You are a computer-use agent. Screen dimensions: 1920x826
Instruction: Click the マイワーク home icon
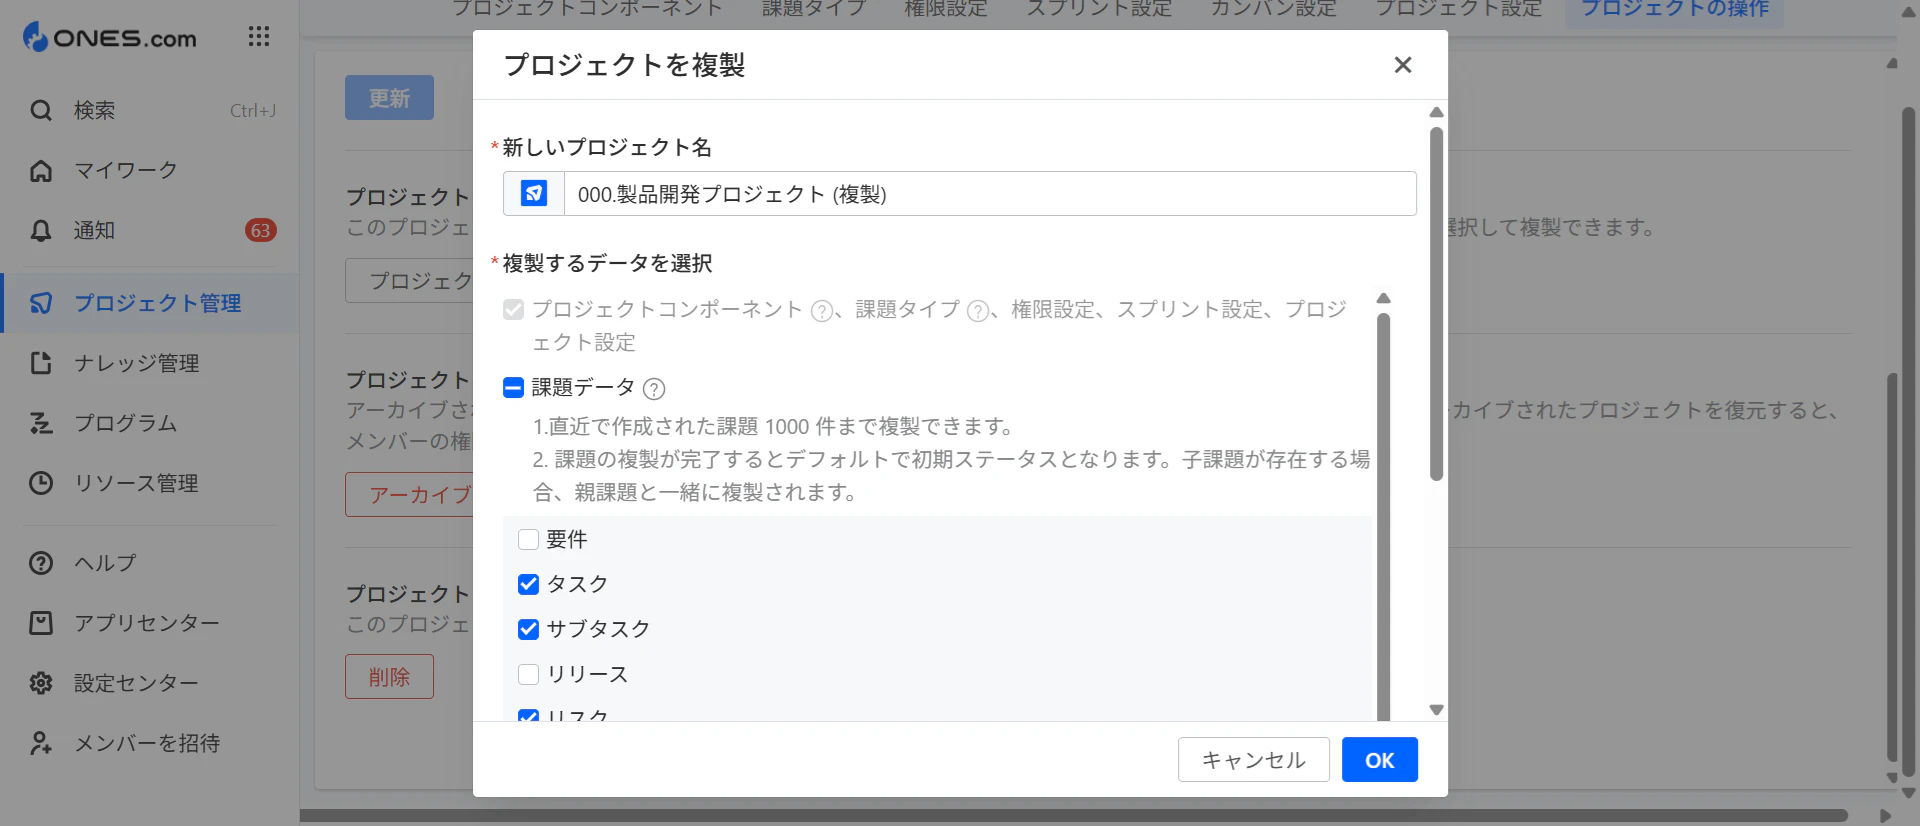(x=41, y=171)
